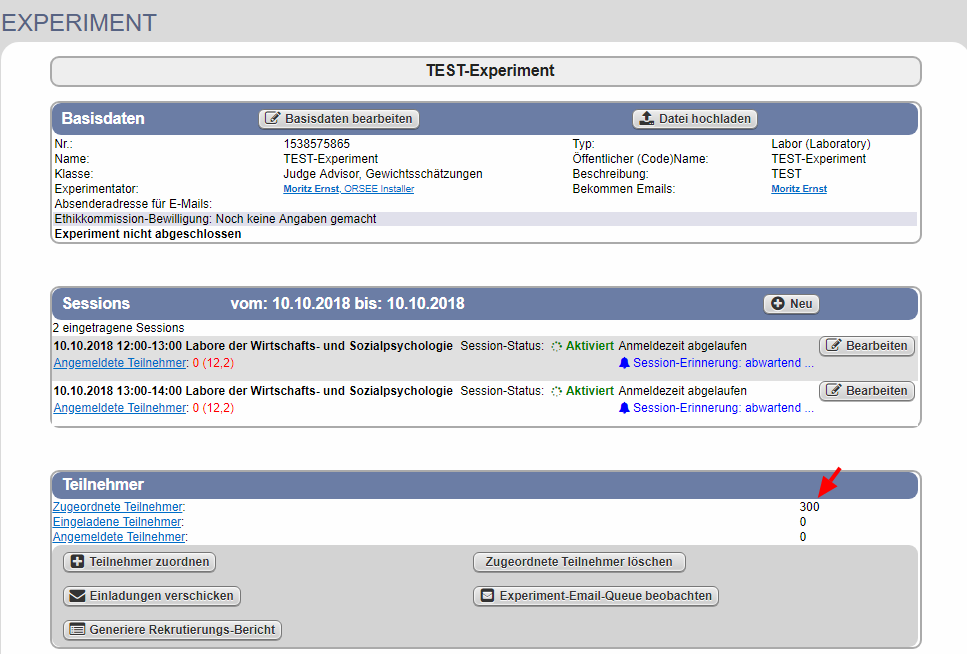Click the text 2 eingetragene Sessions

tap(118, 328)
